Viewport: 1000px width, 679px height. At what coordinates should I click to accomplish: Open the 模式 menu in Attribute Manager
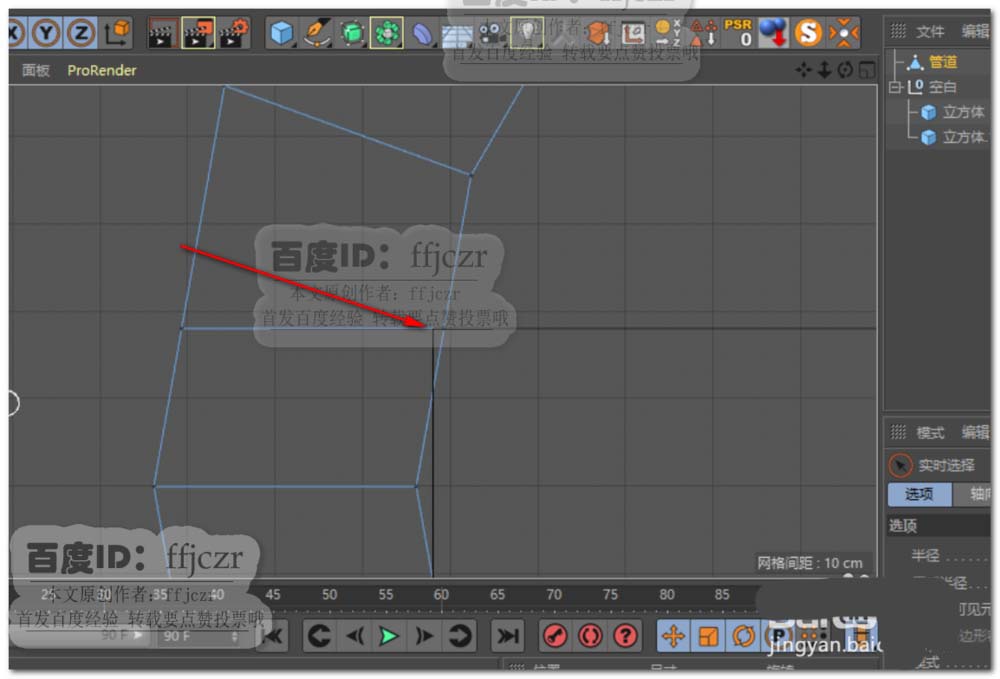tap(930, 433)
